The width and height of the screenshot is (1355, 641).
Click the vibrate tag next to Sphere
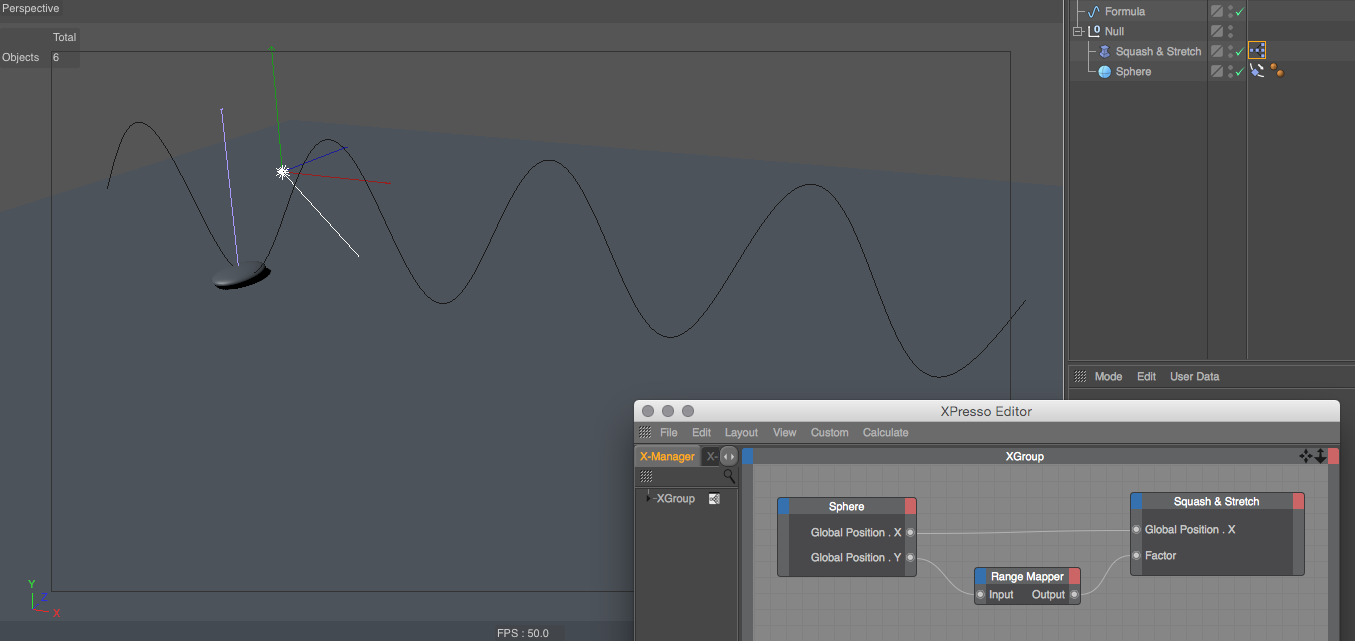pos(1257,71)
